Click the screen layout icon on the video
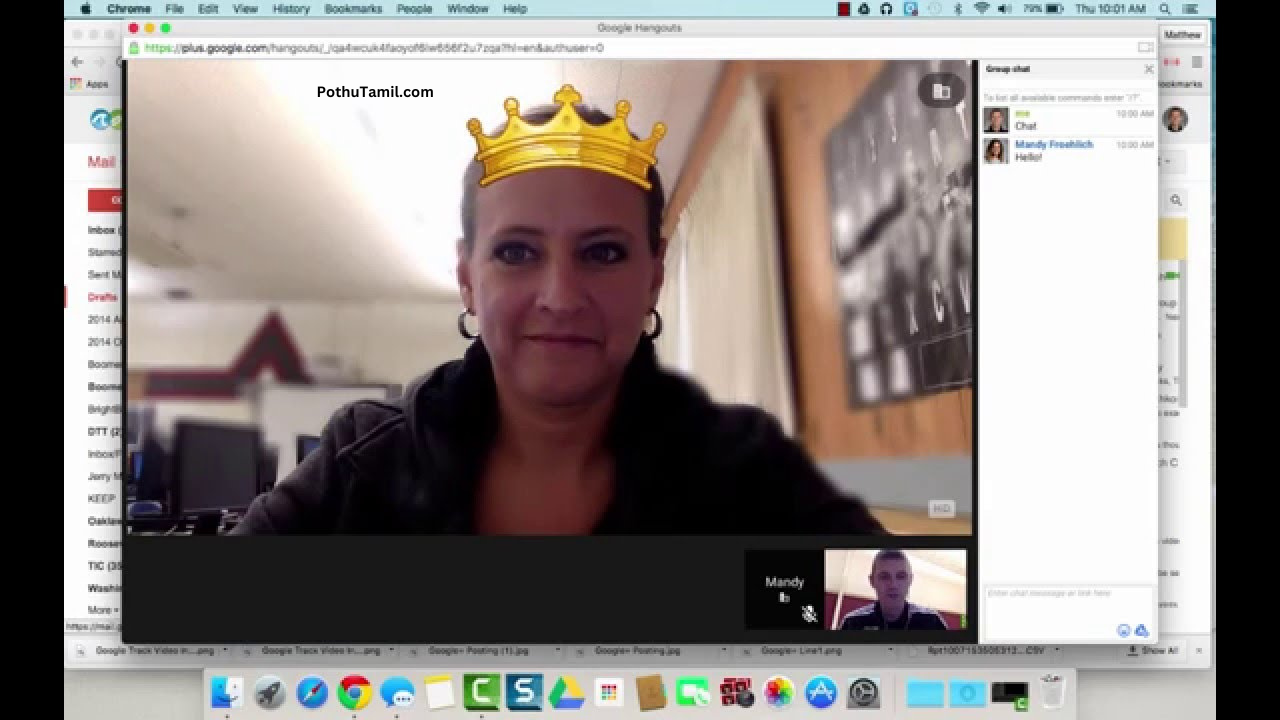Image resolution: width=1280 pixels, height=720 pixels. (941, 92)
